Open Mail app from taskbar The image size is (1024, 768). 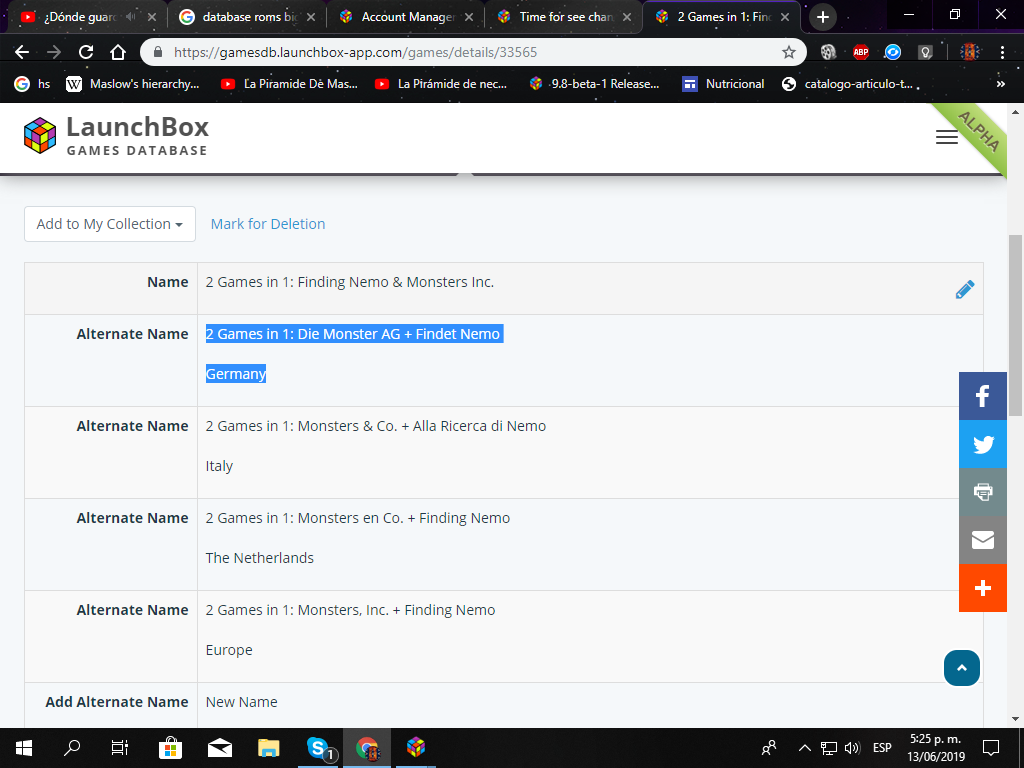[x=219, y=748]
